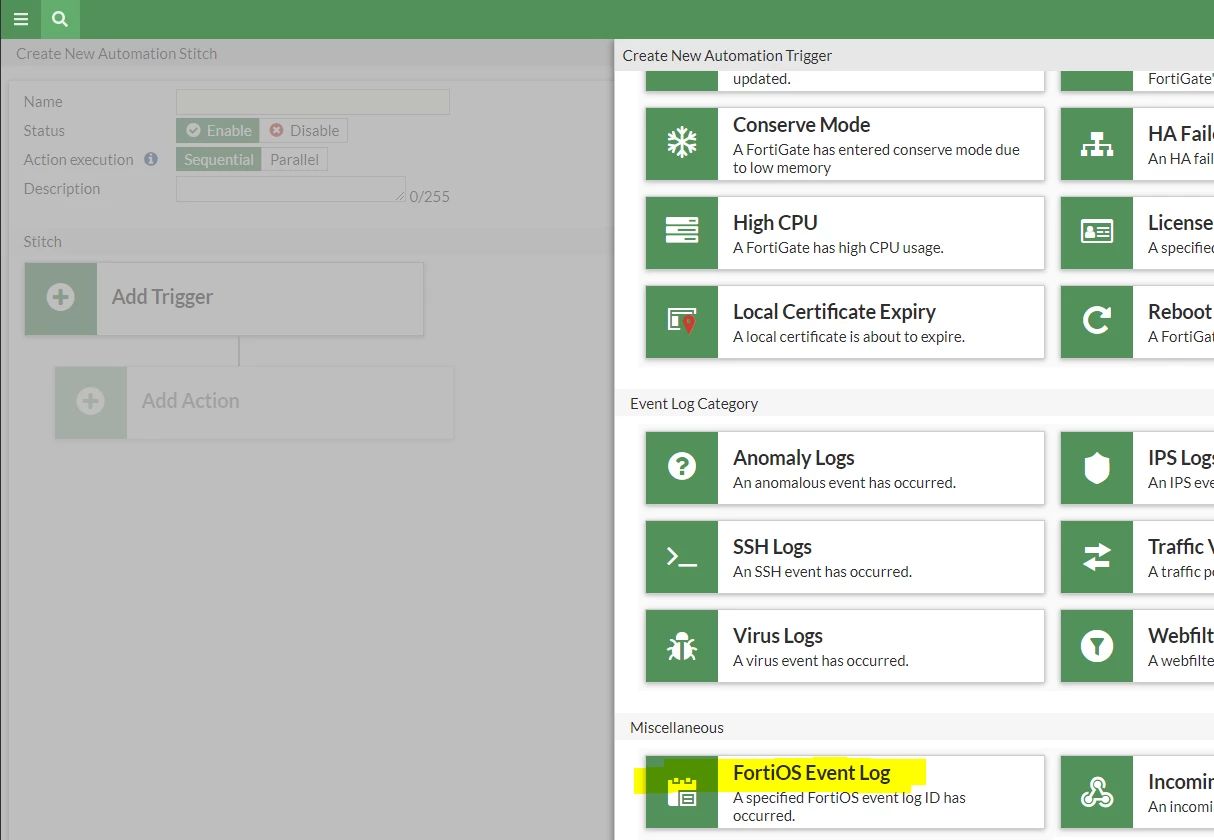Click the Add Action label

(191, 401)
